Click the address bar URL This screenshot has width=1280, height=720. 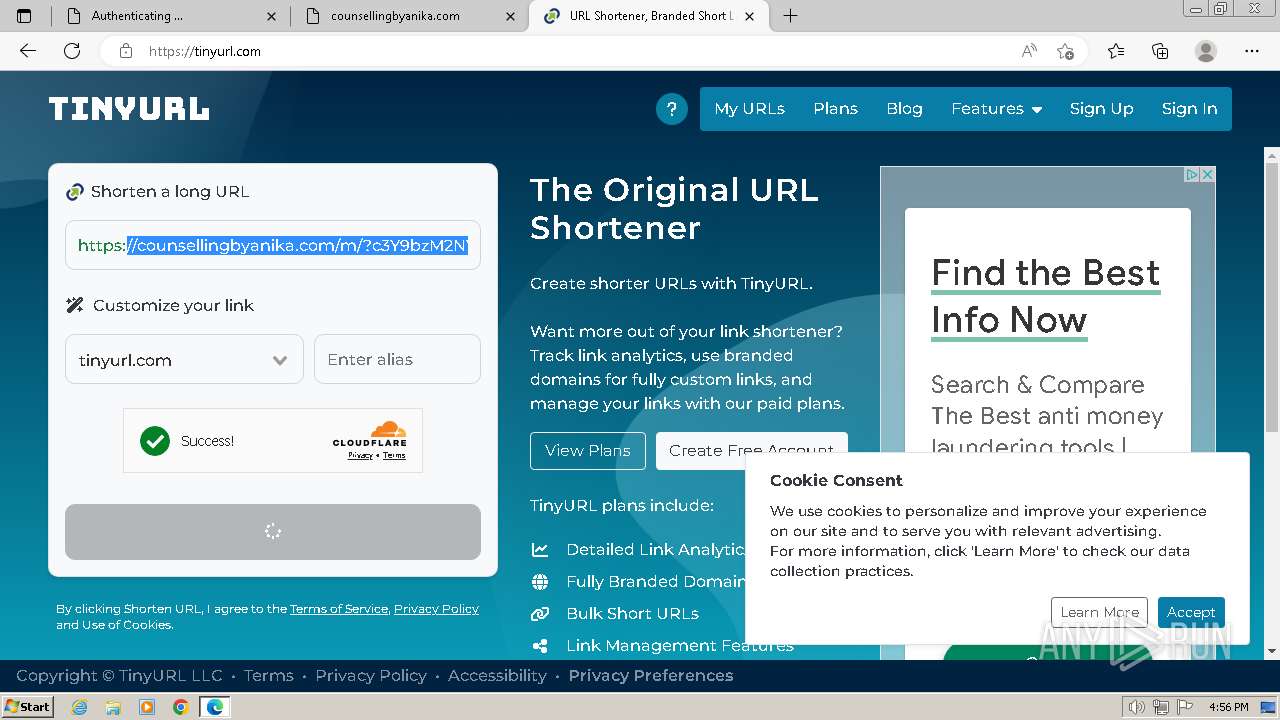point(205,51)
